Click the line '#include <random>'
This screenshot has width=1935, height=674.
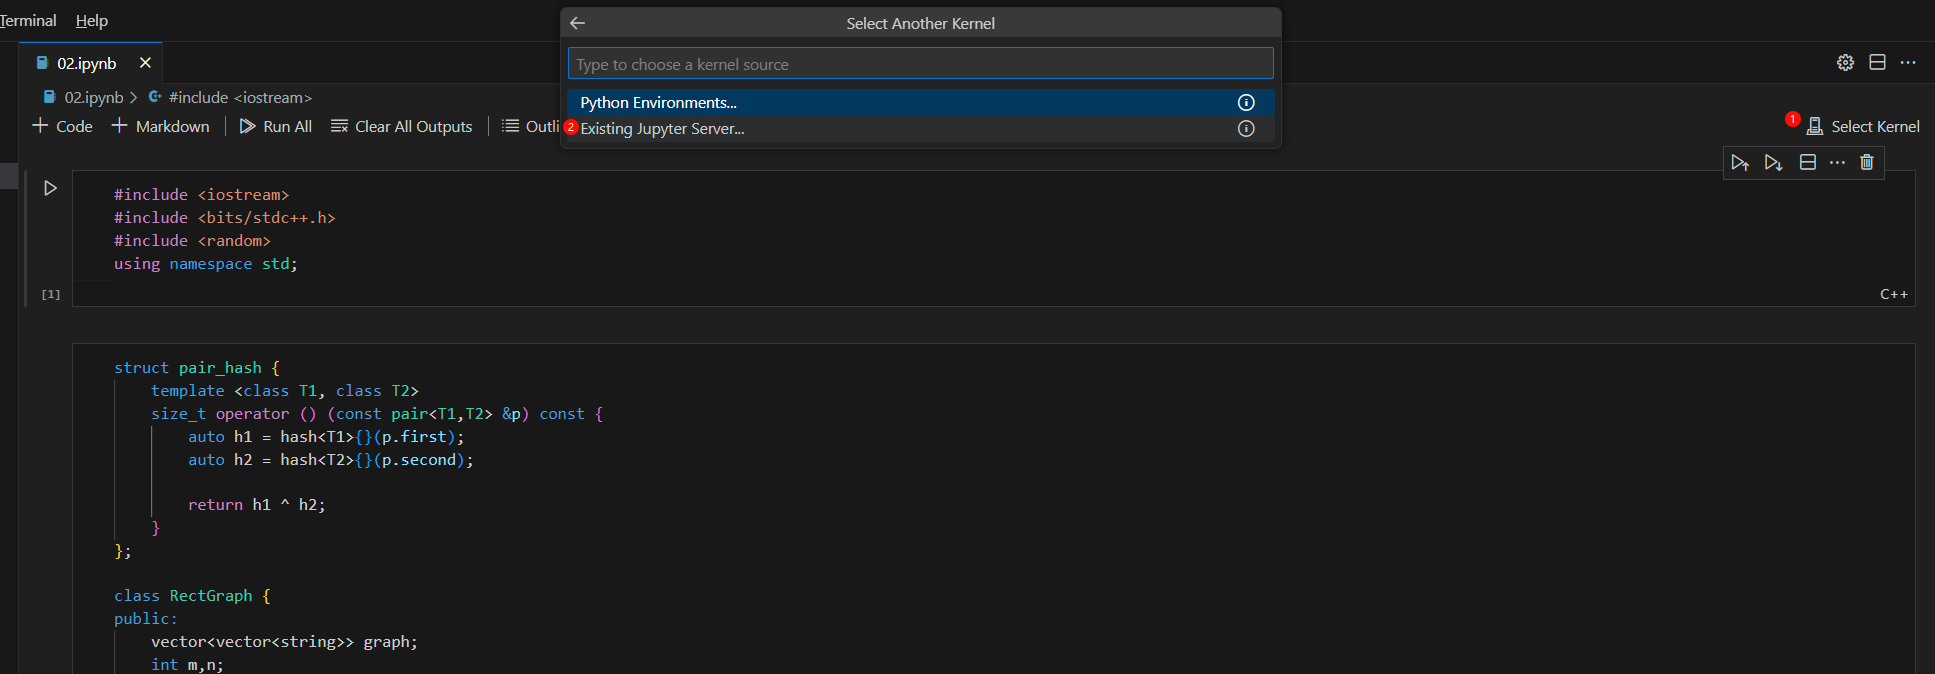192,241
